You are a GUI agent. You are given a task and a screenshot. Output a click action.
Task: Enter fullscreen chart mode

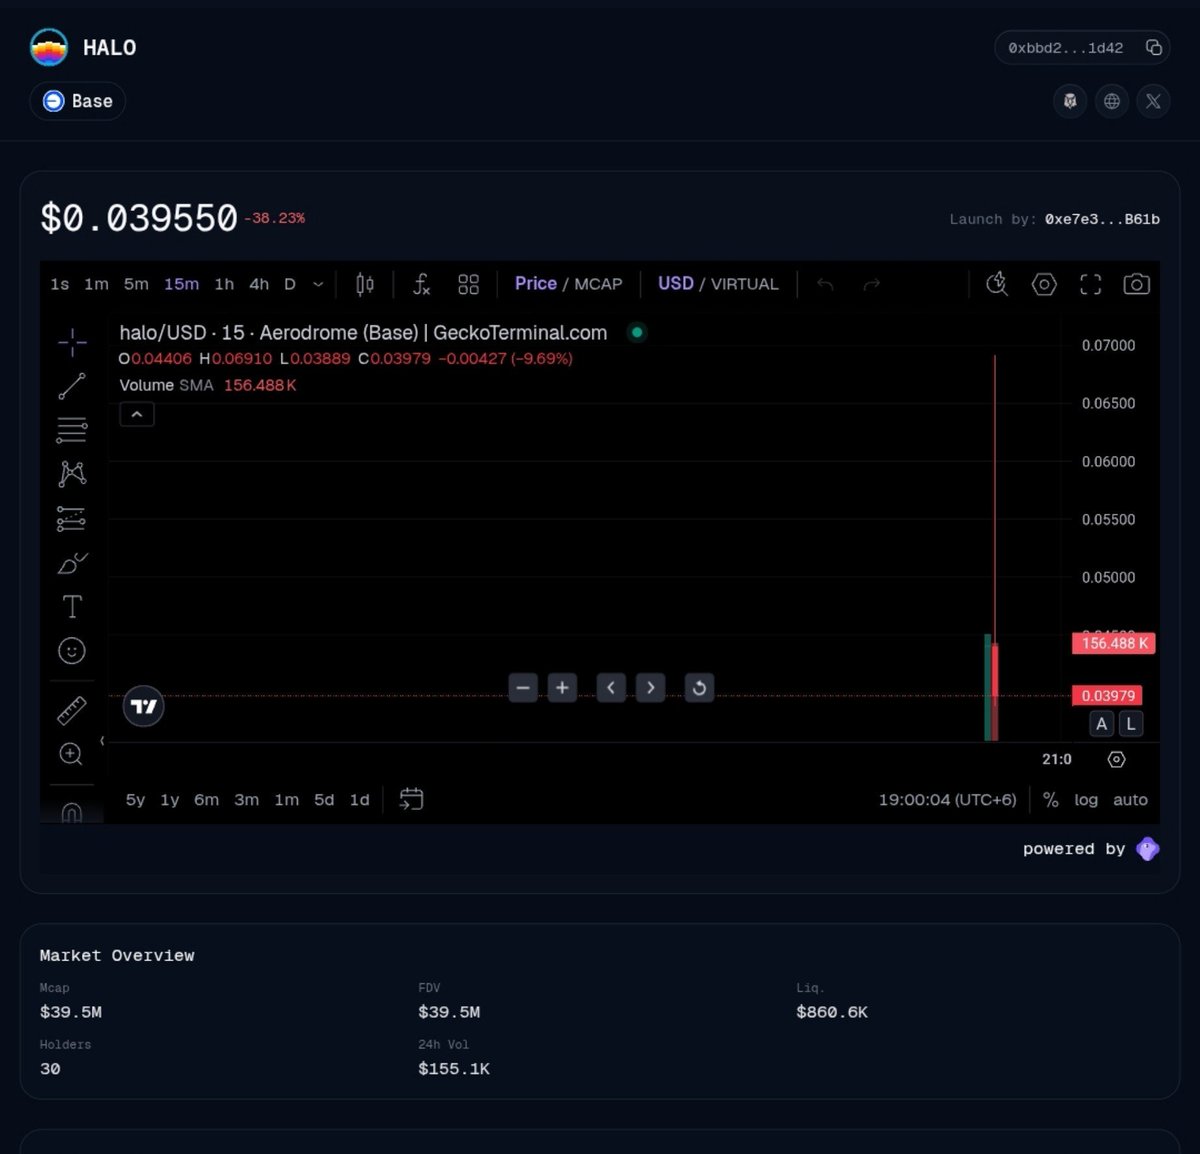[1091, 284]
